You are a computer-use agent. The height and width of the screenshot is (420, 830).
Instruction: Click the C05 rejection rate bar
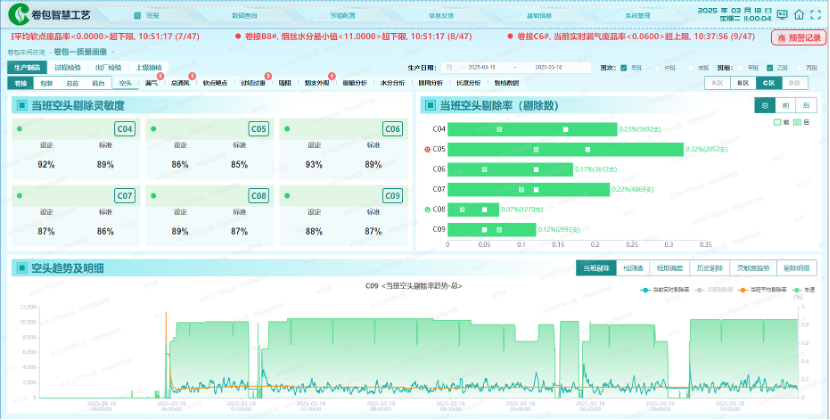[565, 150]
